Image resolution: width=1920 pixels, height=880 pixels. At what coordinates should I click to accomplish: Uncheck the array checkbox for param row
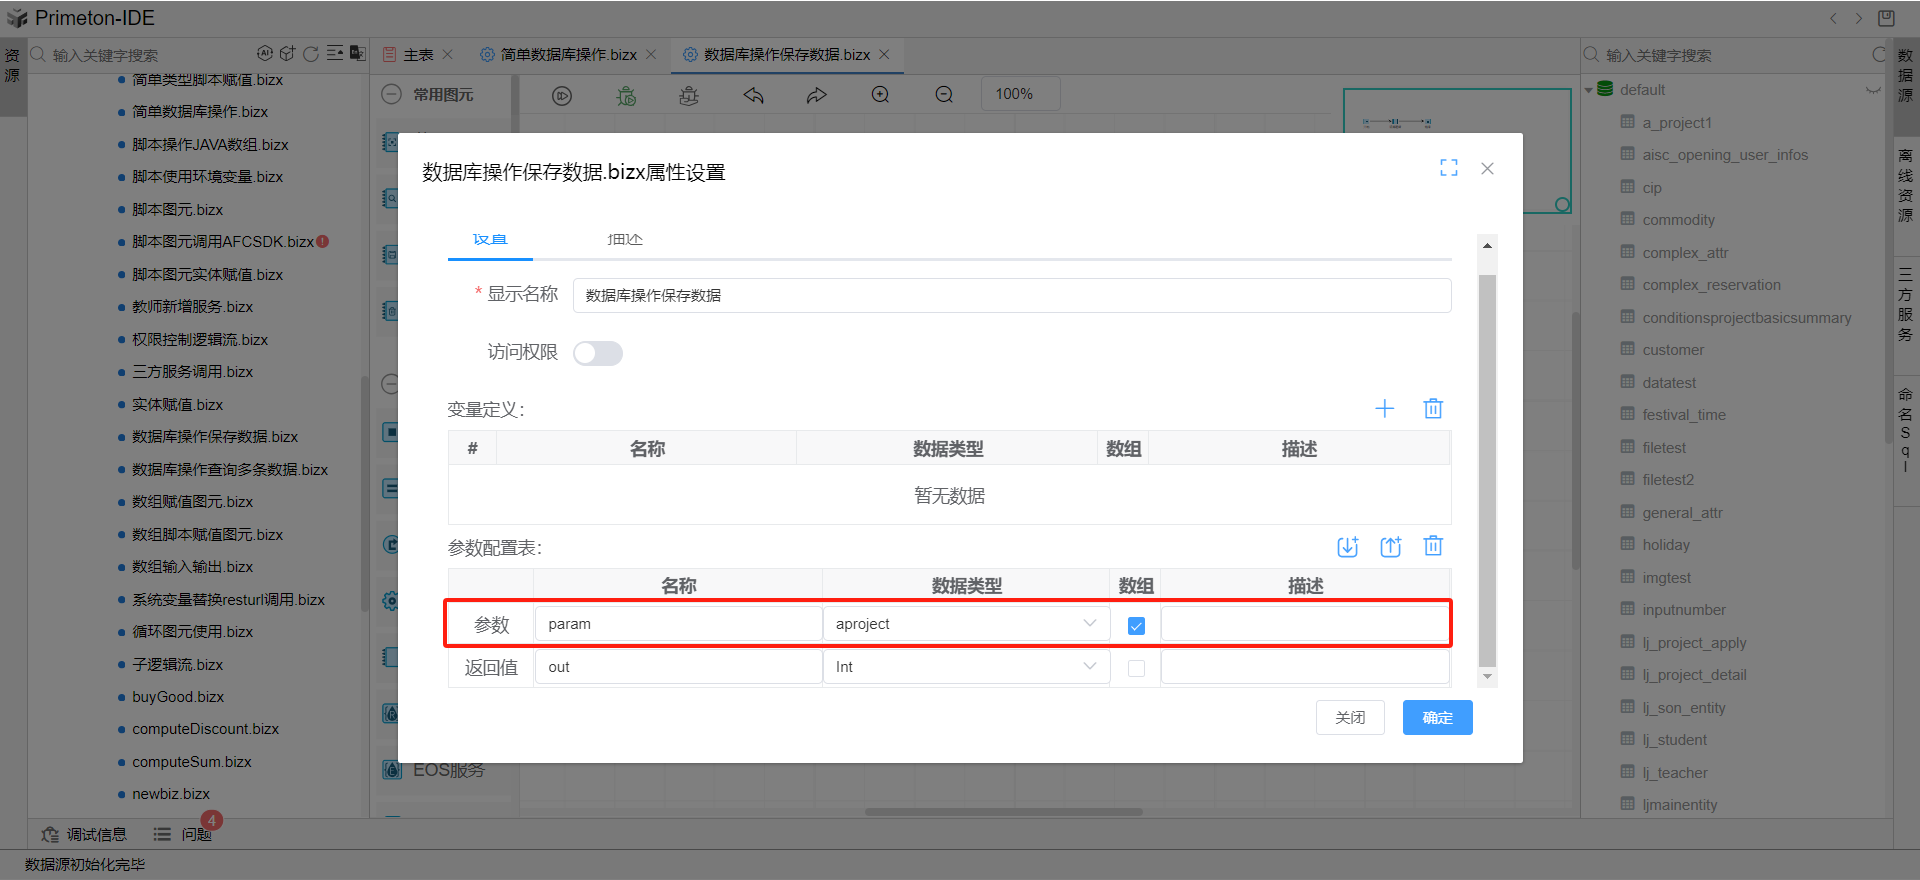pos(1136,626)
